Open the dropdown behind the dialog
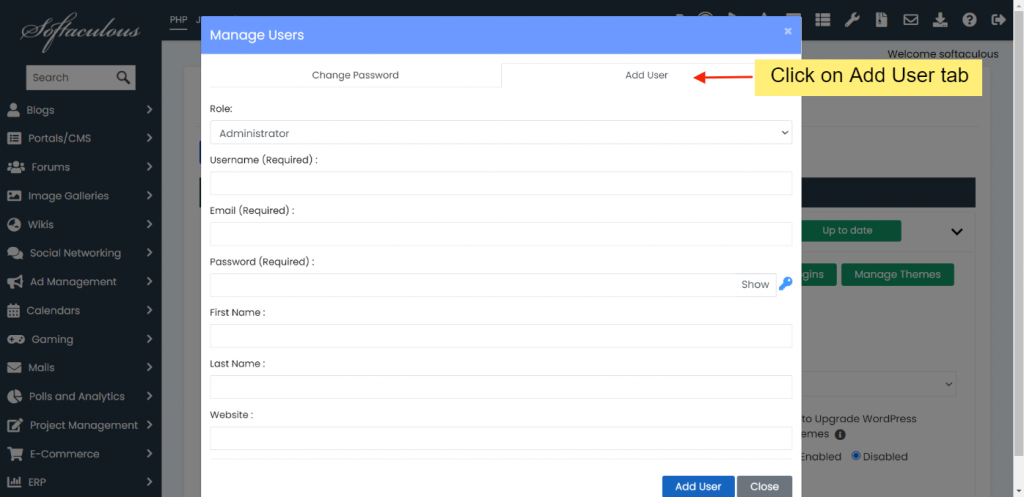Viewport: 1024px width, 497px height. point(878,384)
